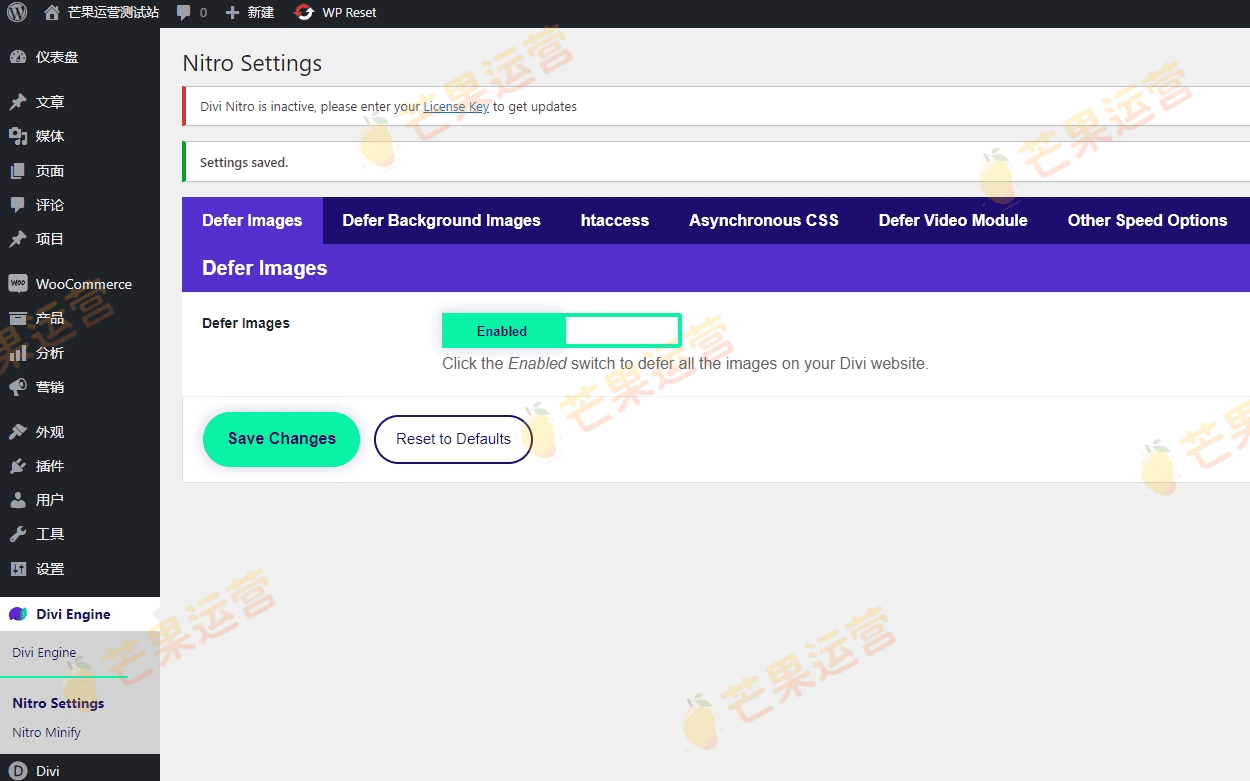Click the Tools wrench icon
Viewport: 1250px width, 781px height.
point(18,534)
